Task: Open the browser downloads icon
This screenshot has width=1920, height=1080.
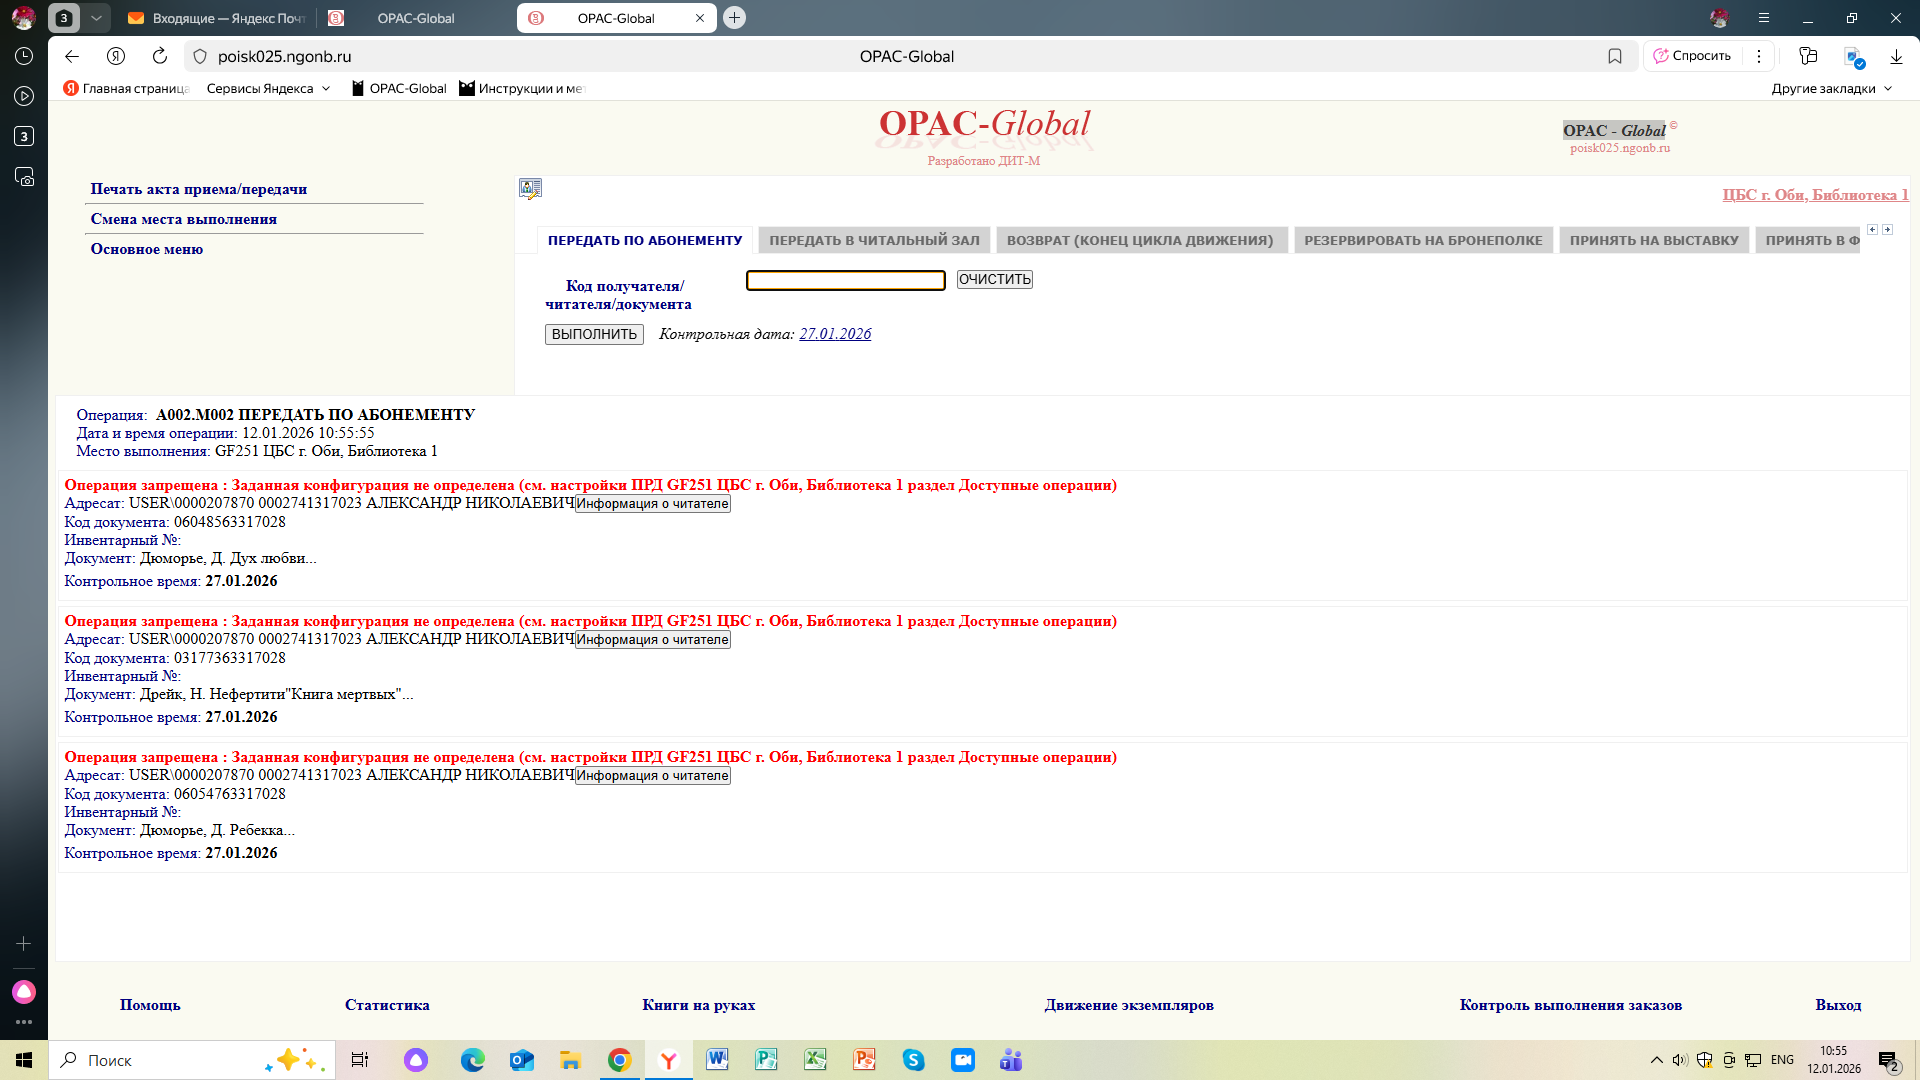Action: tap(1896, 56)
